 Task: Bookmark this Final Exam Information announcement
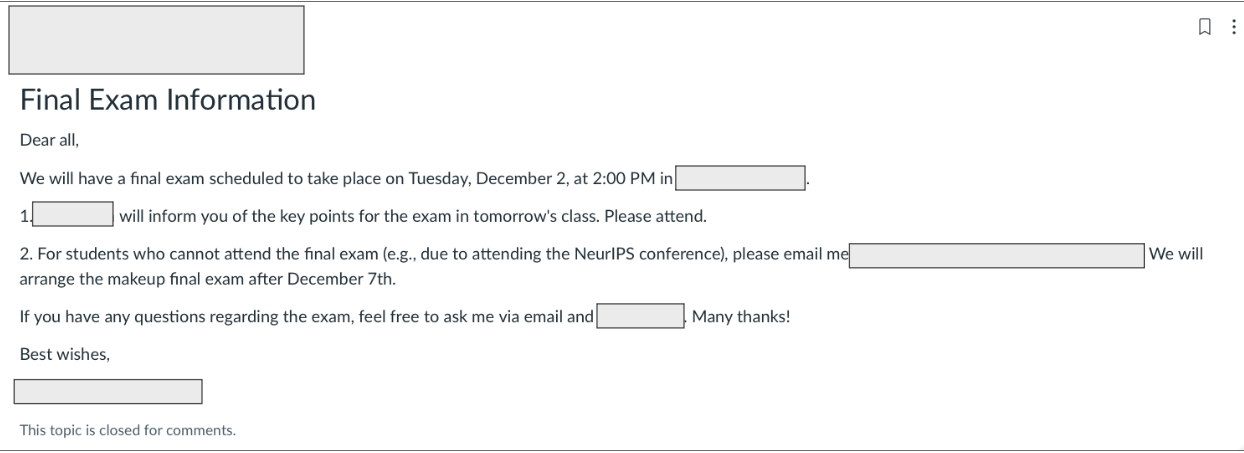(x=1205, y=27)
